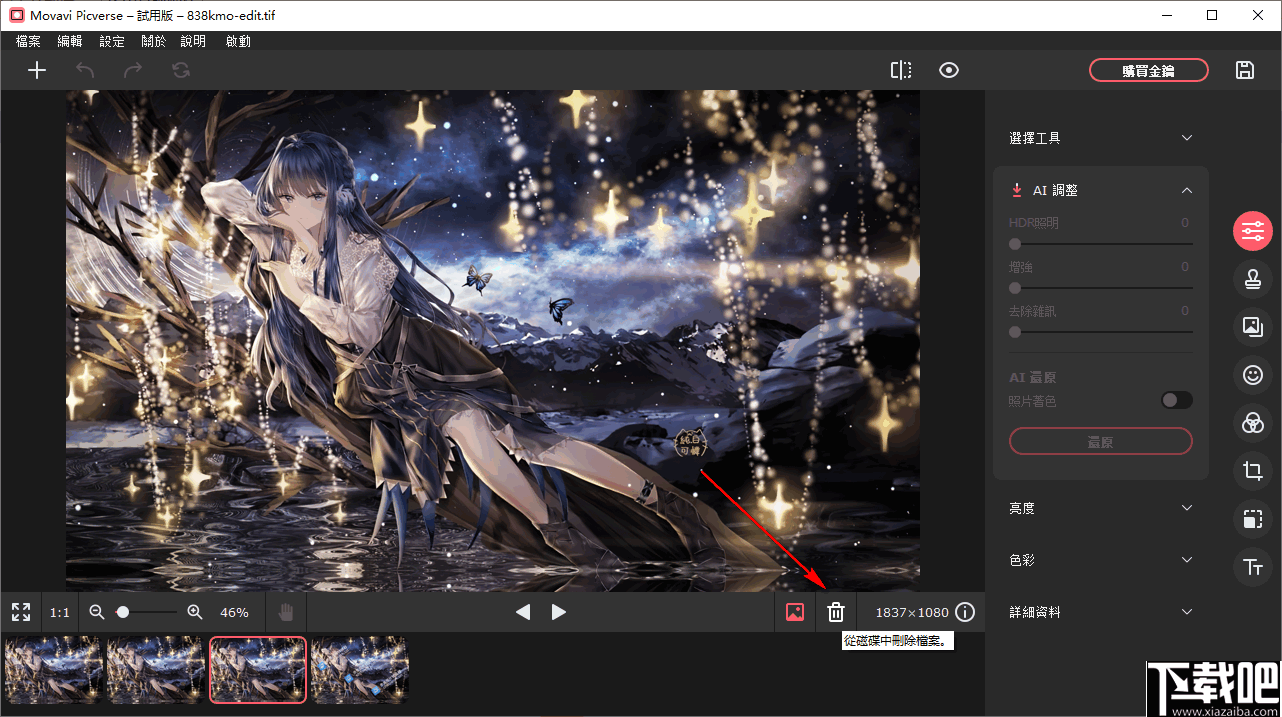Open the 說明 menu
1282x717 pixels.
[x=193, y=41]
